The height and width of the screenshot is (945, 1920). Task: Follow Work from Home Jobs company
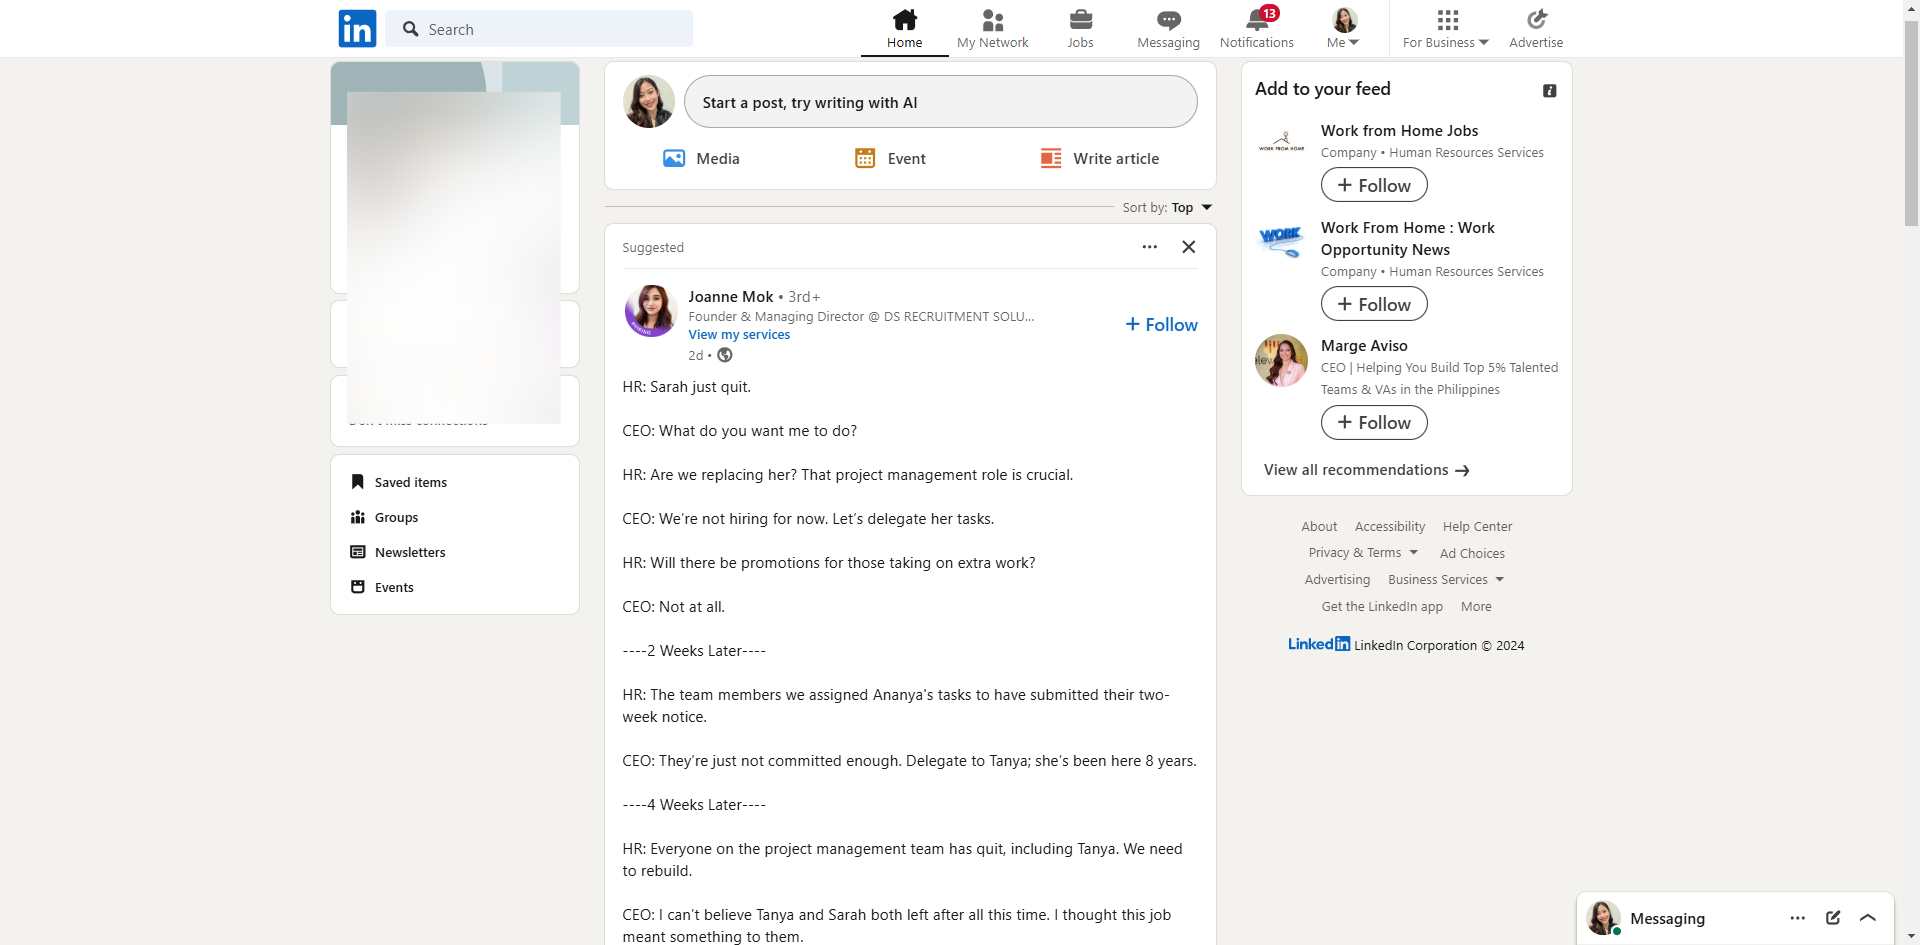tap(1374, 185)
